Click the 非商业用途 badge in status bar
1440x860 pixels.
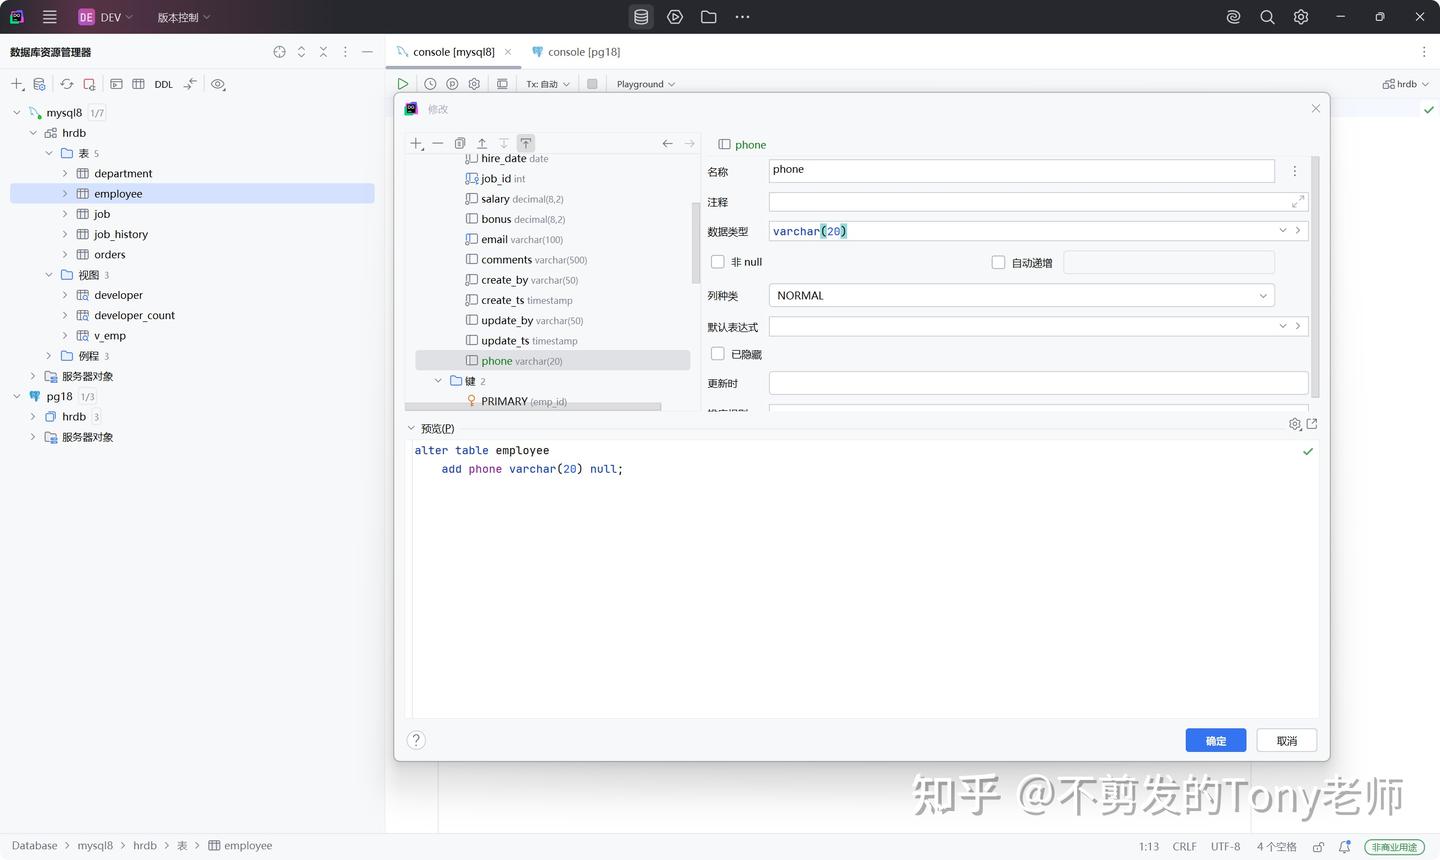pos(1394,847)
